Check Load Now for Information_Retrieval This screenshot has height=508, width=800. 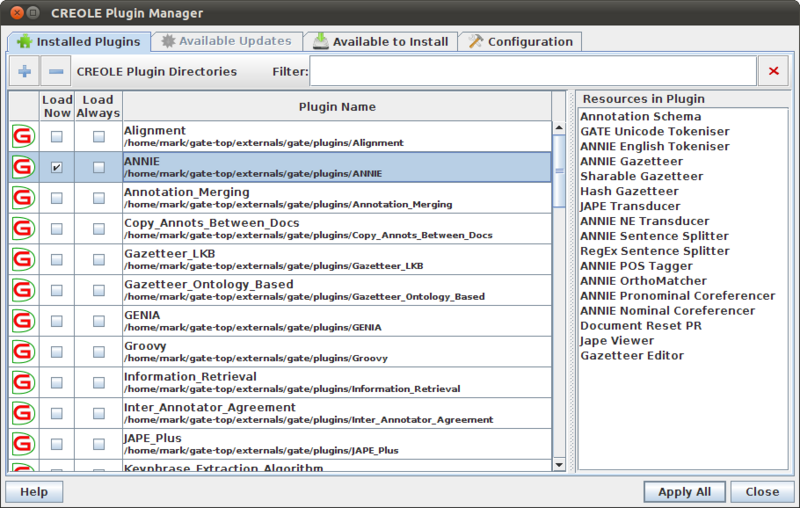click(x=57, y=383)
